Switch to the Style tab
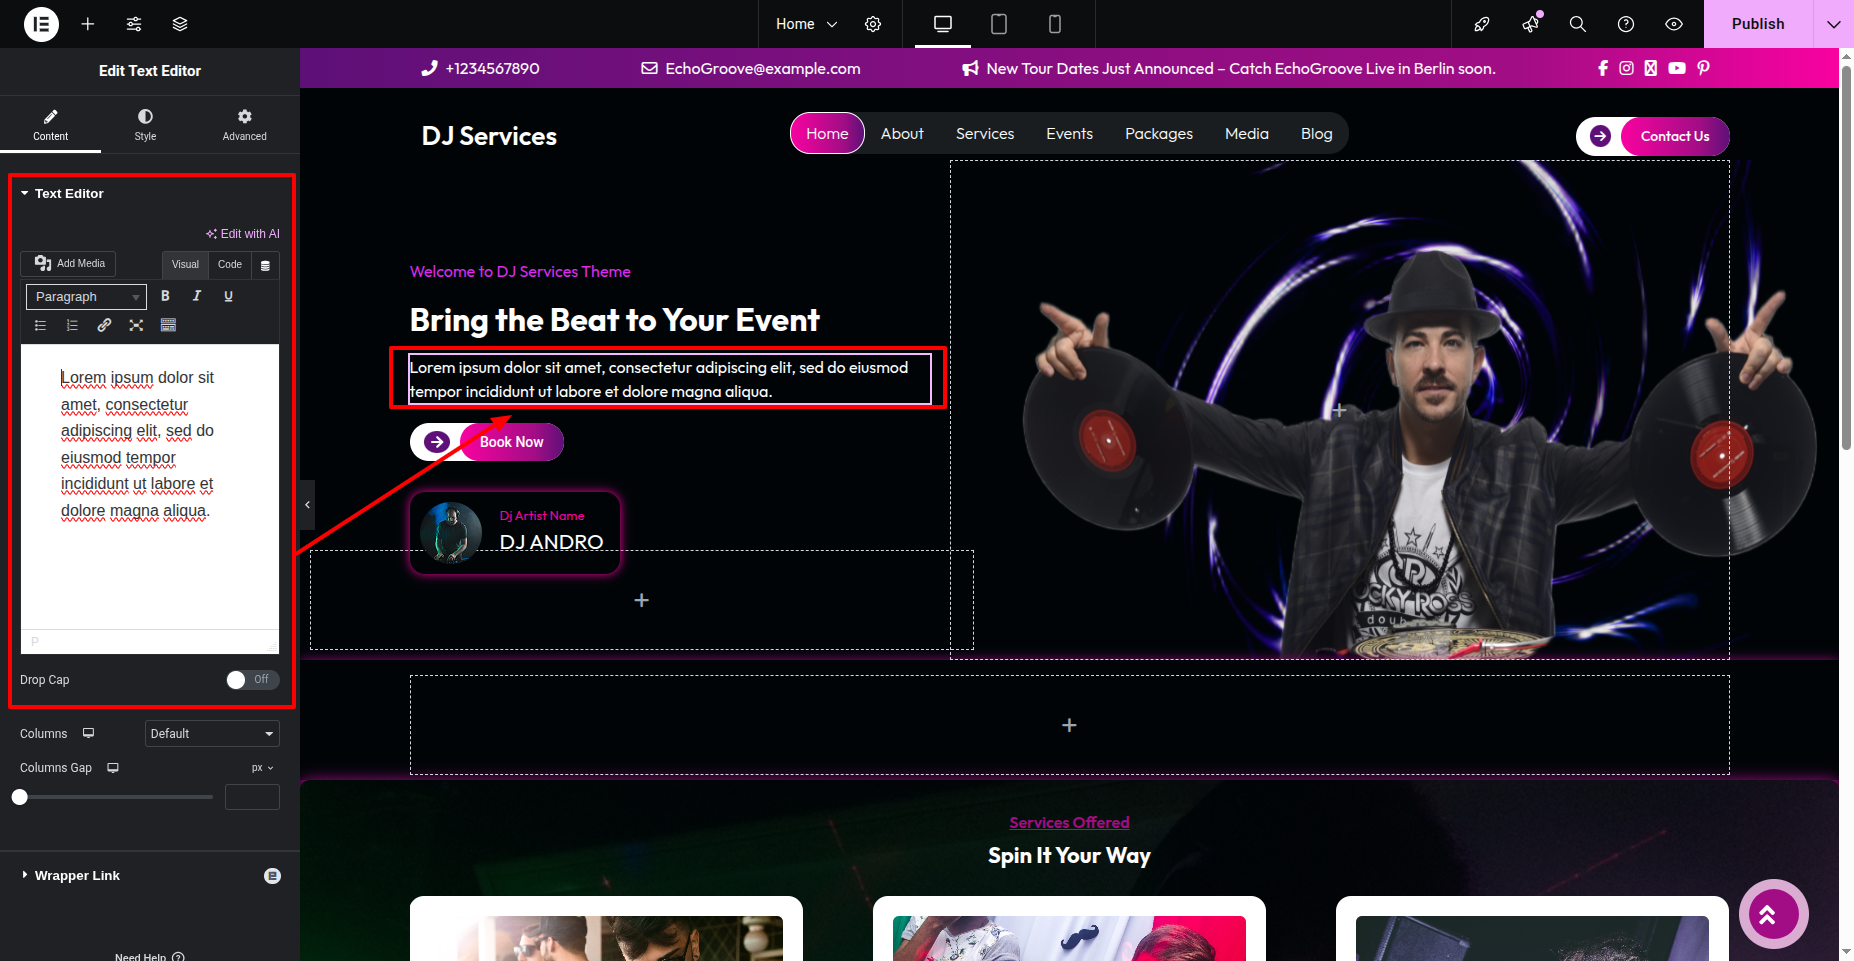Screen dimensions: 1854x961 [145, 125]
